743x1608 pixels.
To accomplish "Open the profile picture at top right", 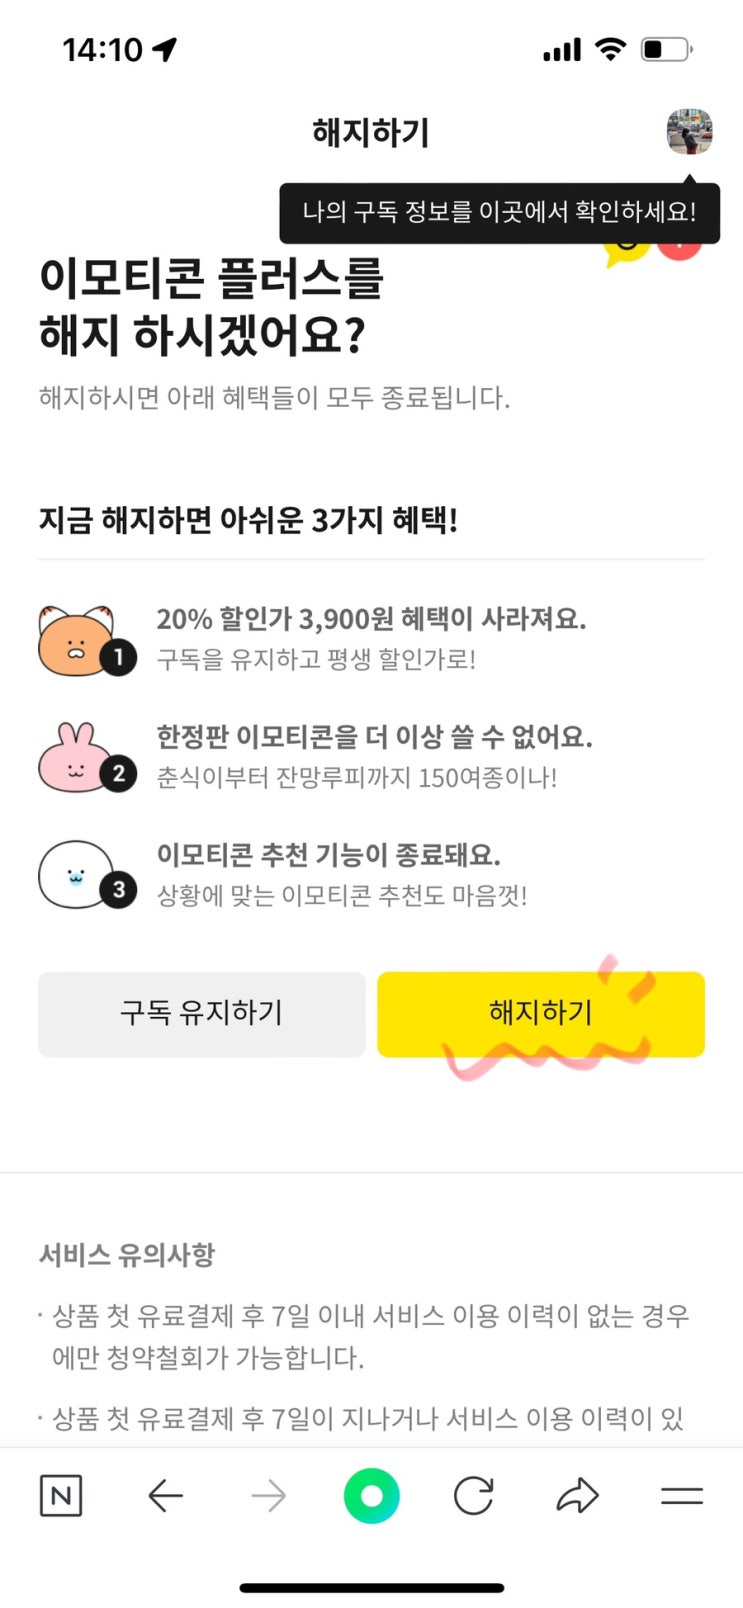I will [x=689, y=132].
